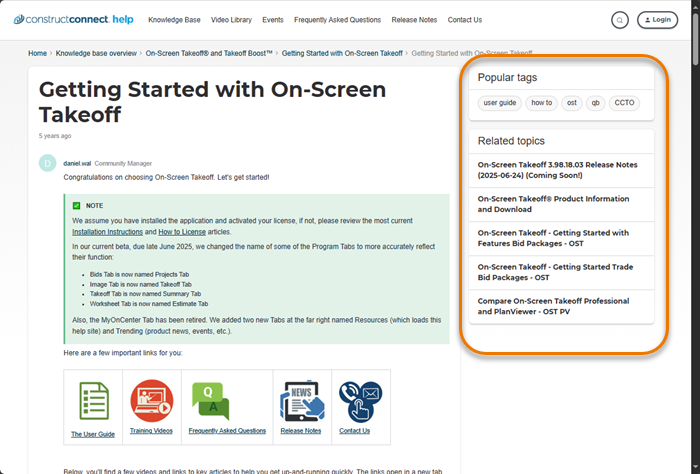Click the green NOTE checkmark icon

pos(76,206)
